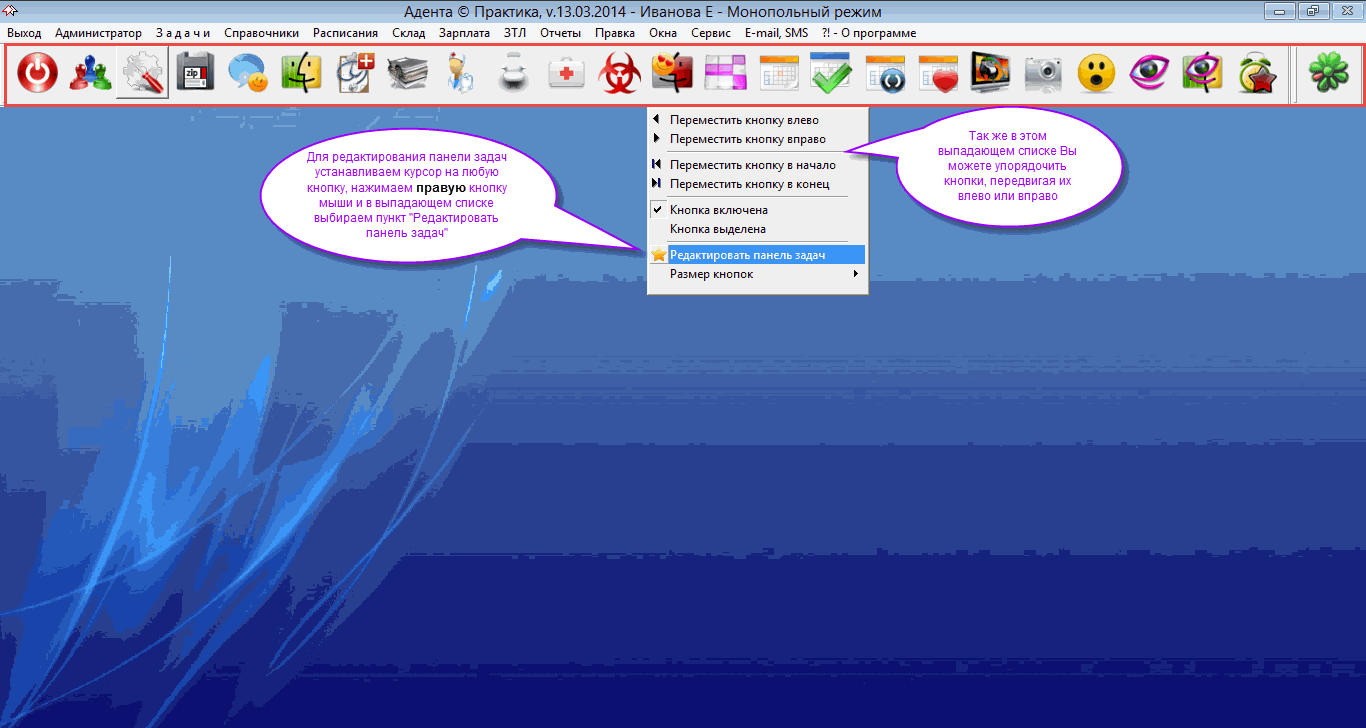1366x728 pixels.
Task: Choose 'Переместить кнопку влево' from context menu
Action: coord(744,120)
